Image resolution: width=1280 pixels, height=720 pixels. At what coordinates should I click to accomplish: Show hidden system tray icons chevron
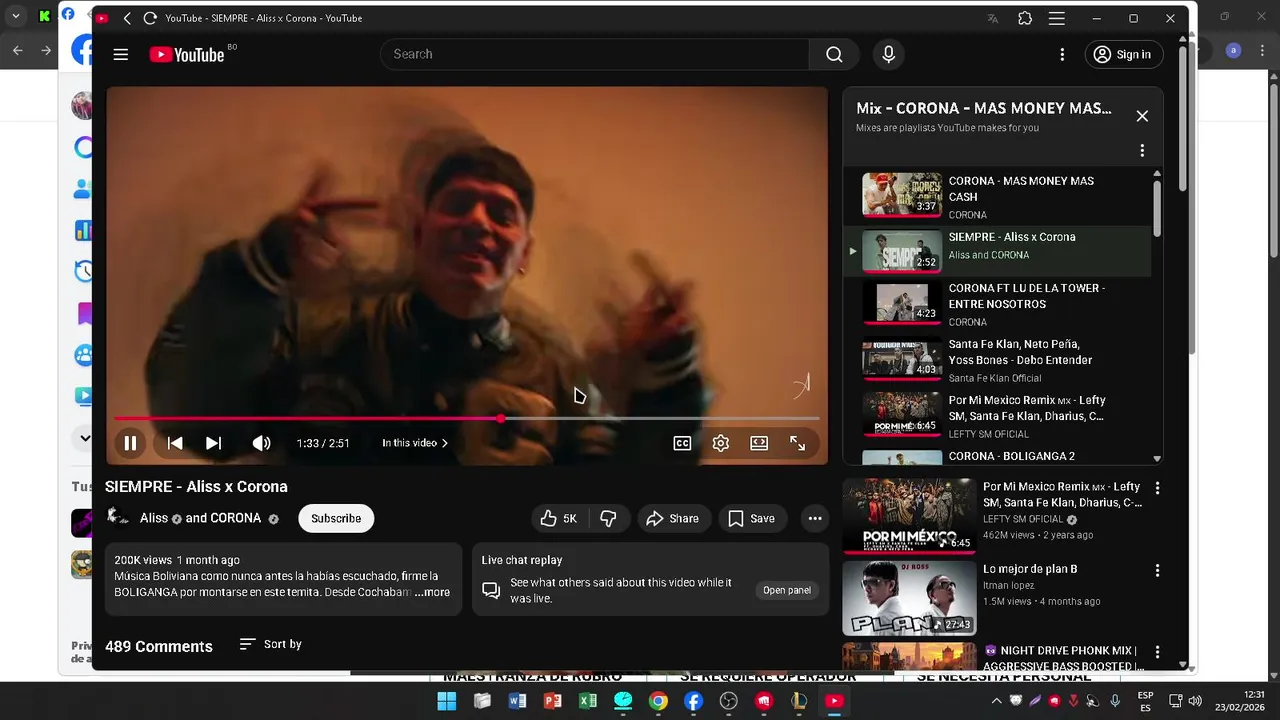tap(996, 701)
